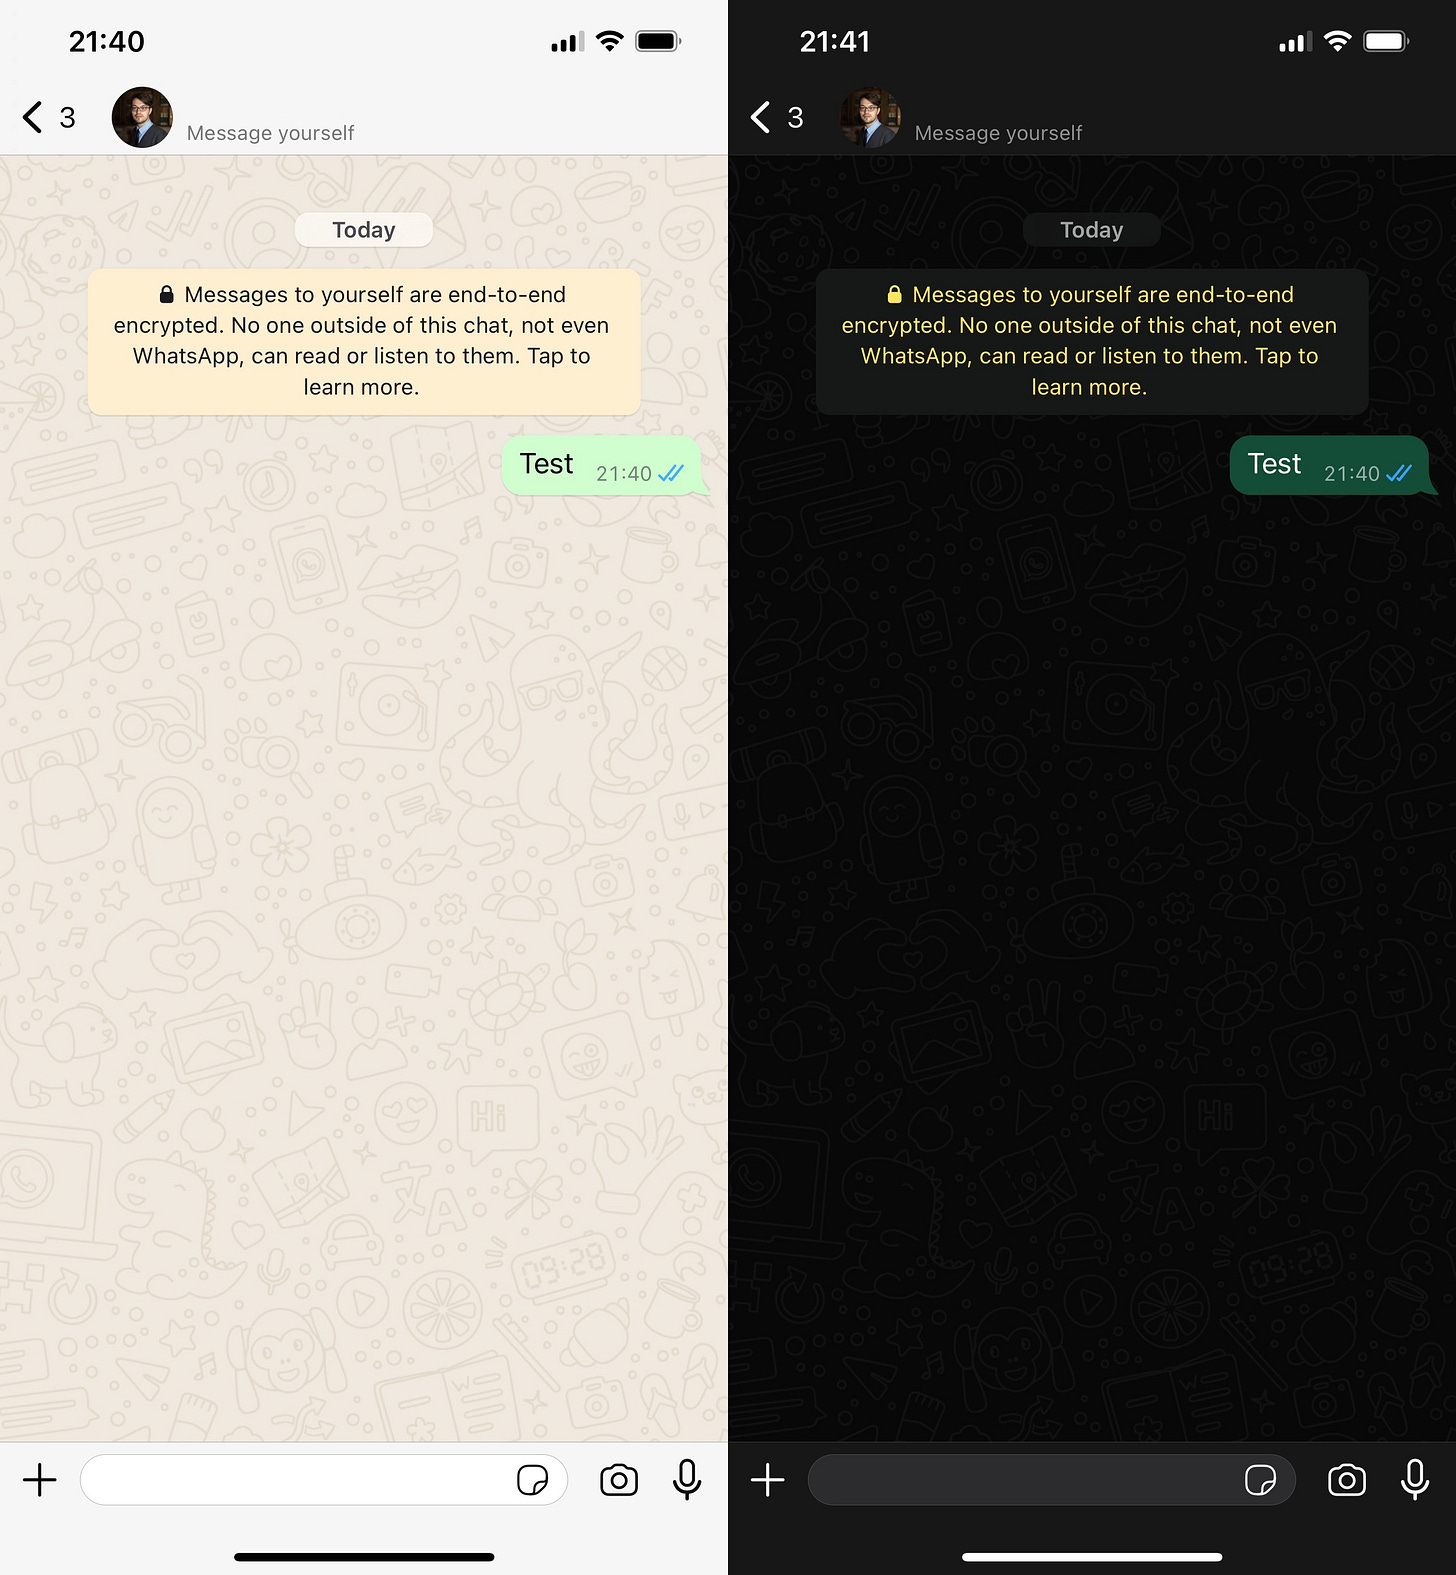
Task: Tap the 'Today' date label in dark mode
Action: [1092, 230]
